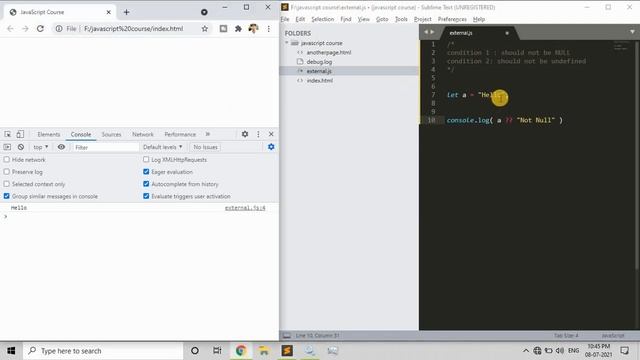Switch to the Performance tab
This screenshot has height=360, width=640.
point(180,134)
